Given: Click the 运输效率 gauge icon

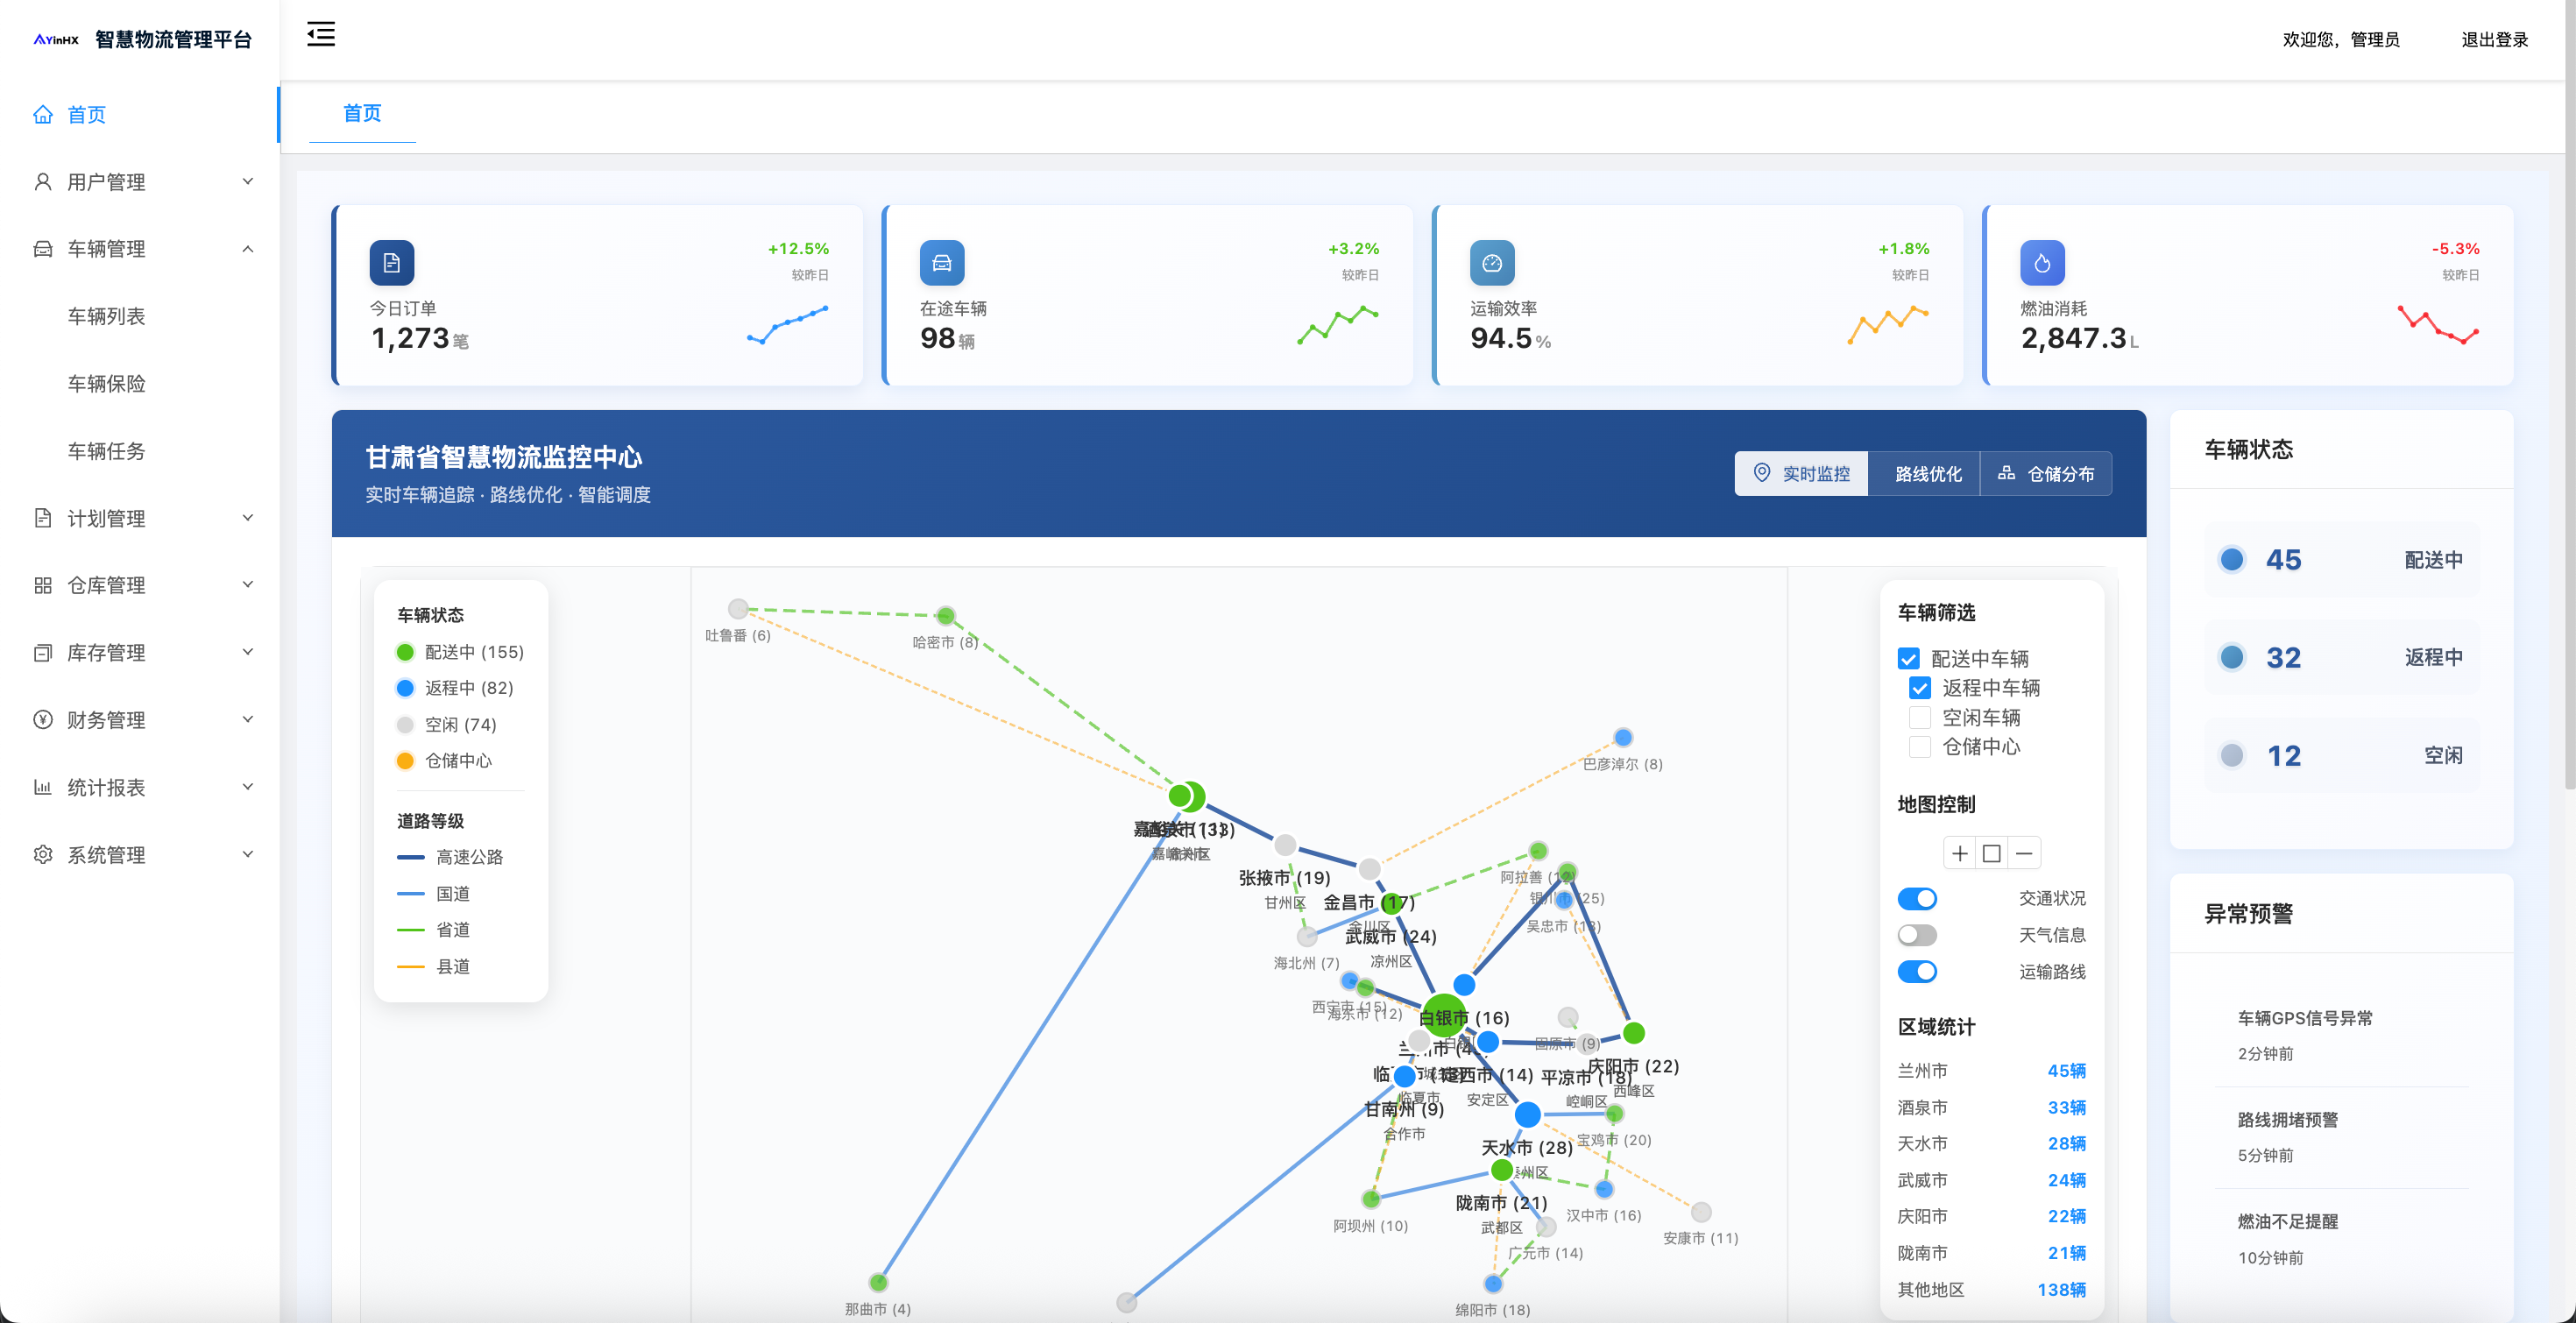Looking at the screenshot, I should [1491, 263].
